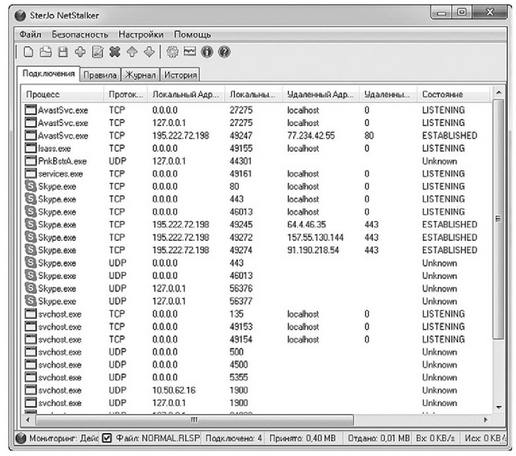
Task: Click the lsass.exe process icon
Action: (31, 148)
